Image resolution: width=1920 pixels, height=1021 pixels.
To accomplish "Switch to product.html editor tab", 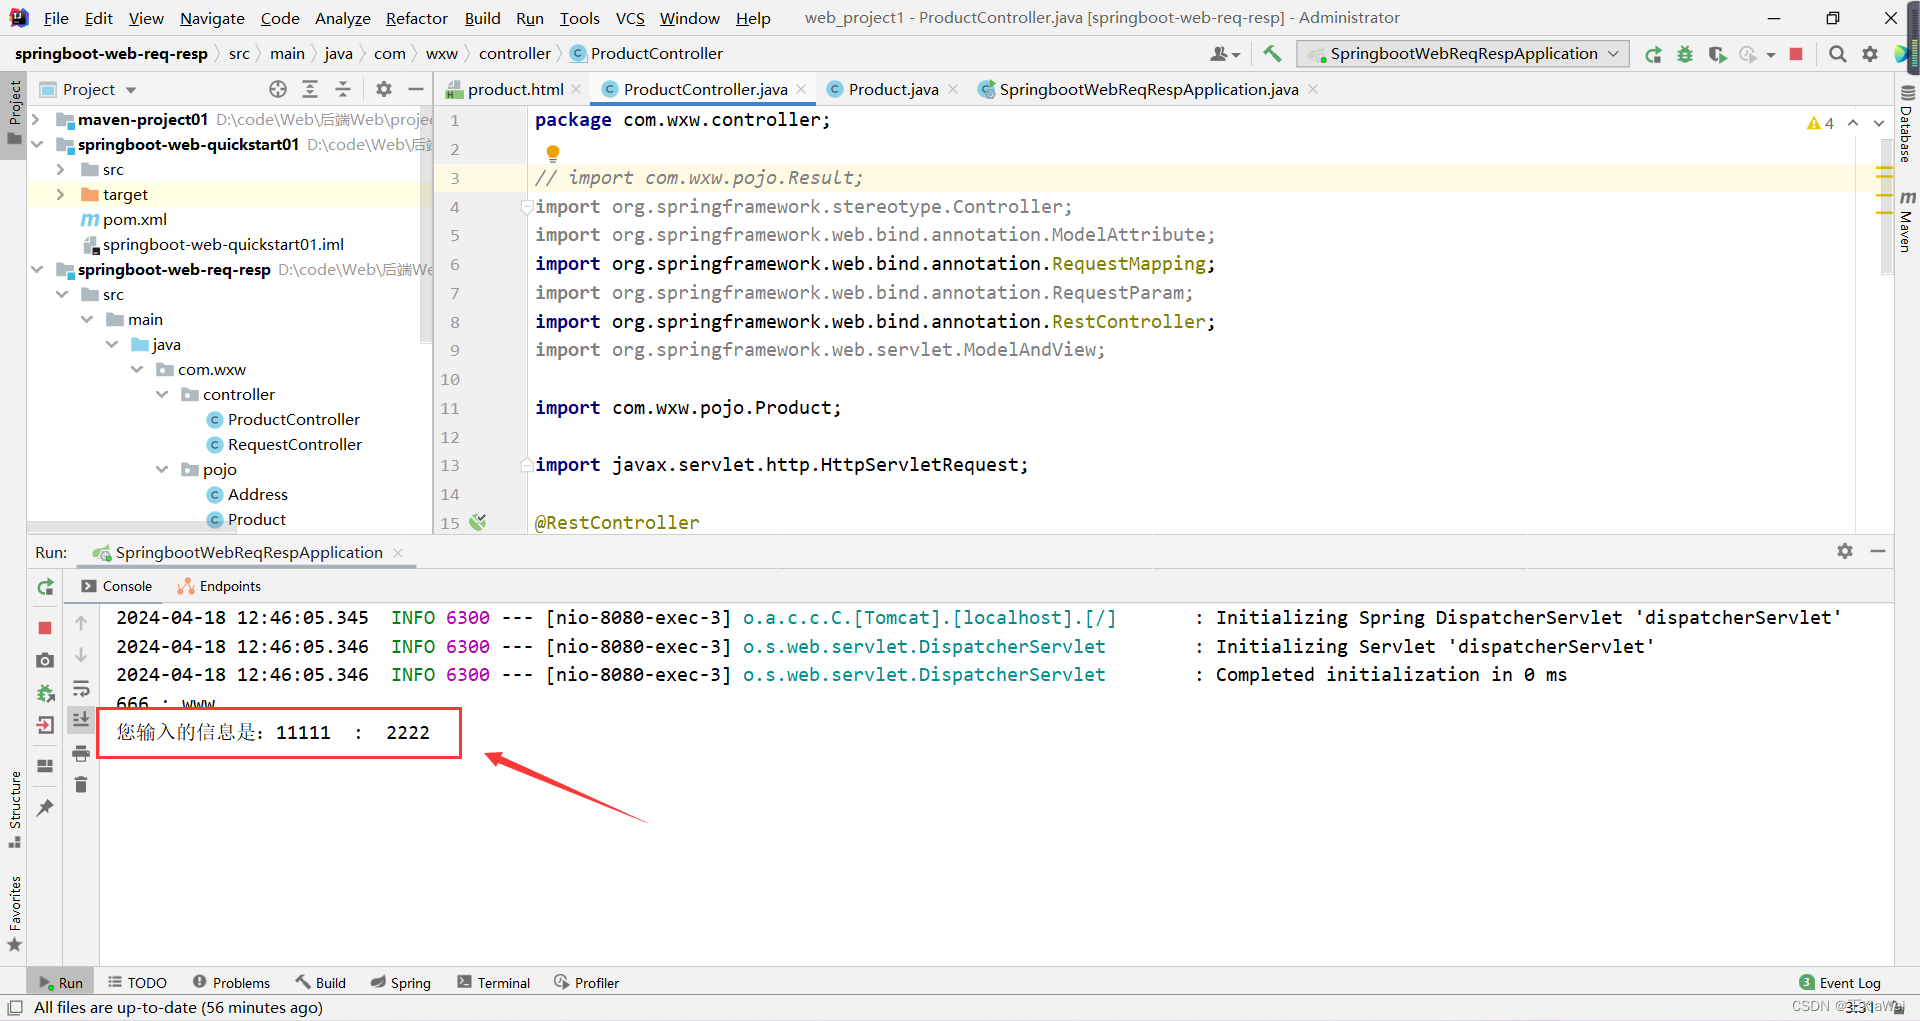I will click(x=515, y=89).
